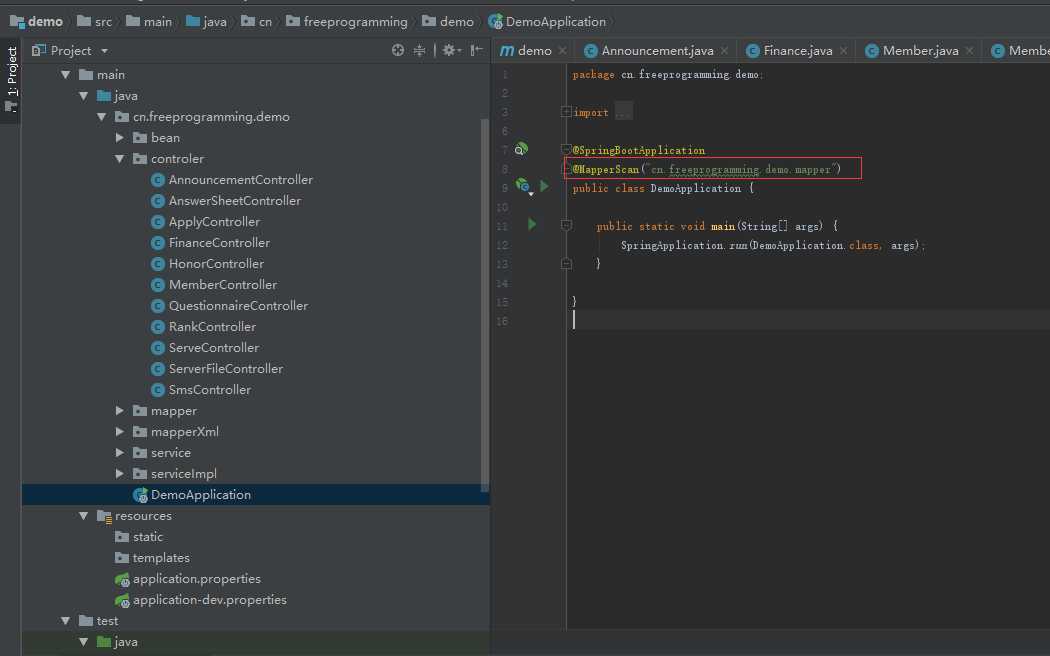
Task: Hide the Project panel with hide icon
Action: [x=477, y=50]
